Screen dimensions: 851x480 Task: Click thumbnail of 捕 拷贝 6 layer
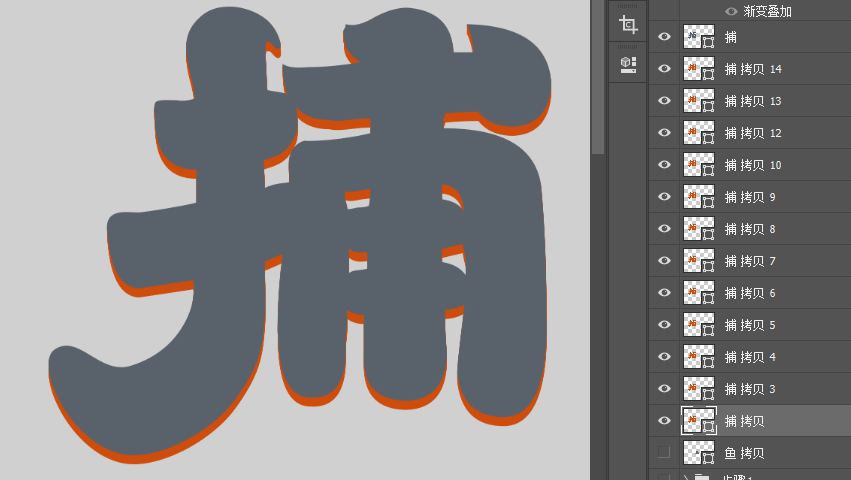(x=699, y=293)
